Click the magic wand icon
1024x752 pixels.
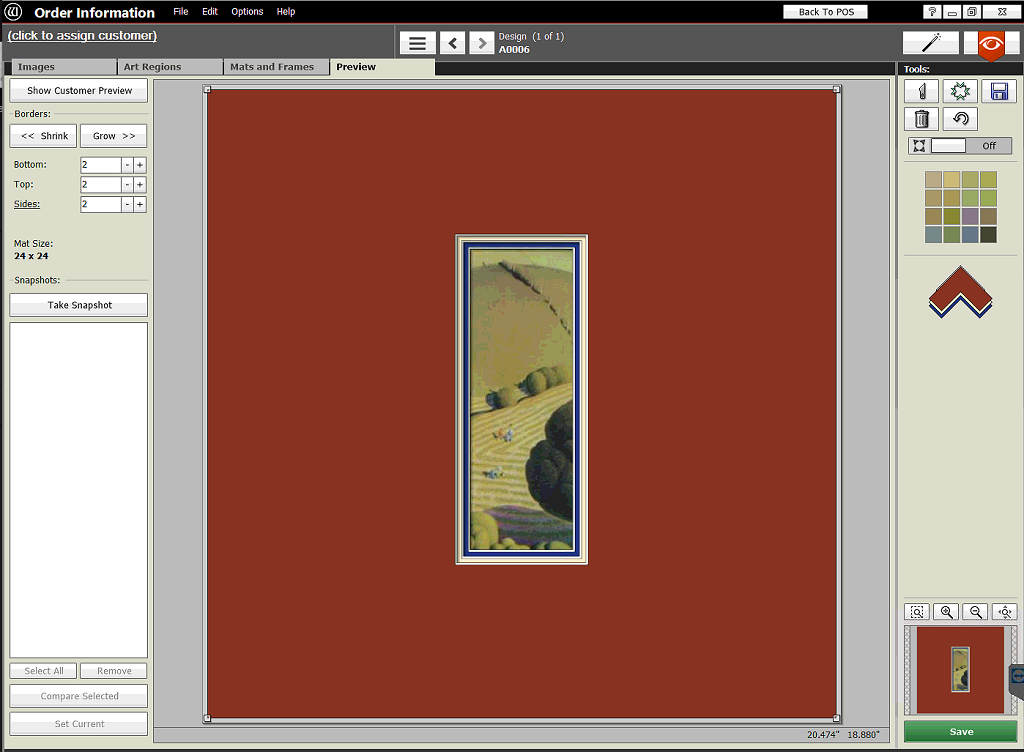click(x=931, y=43)
